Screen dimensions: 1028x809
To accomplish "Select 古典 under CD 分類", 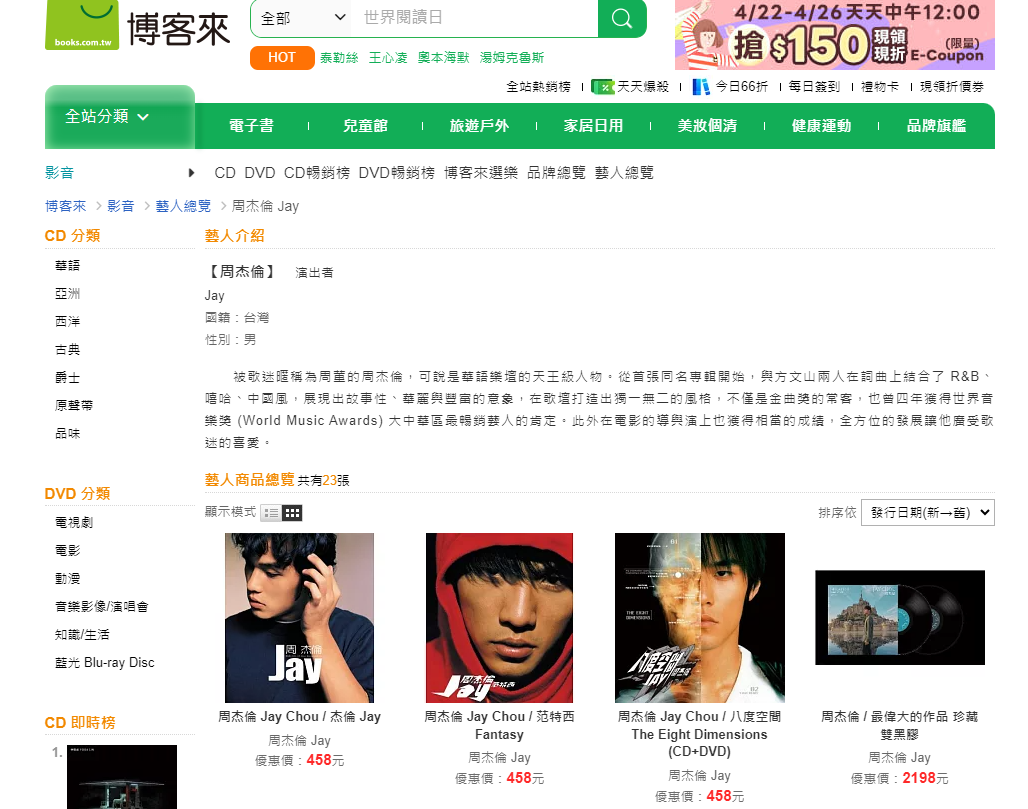I will click(x=68, y=349).
